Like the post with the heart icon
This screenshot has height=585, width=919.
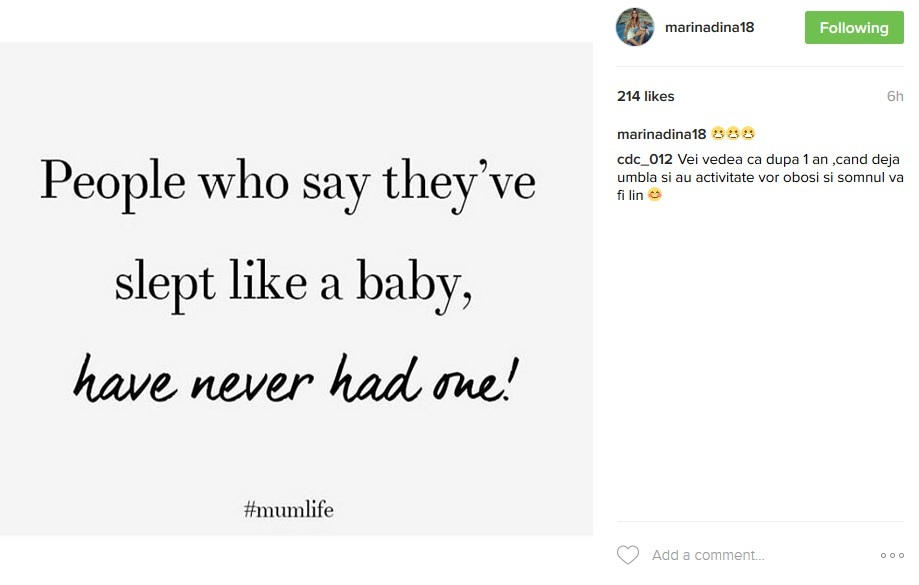(x=628, y=555)
